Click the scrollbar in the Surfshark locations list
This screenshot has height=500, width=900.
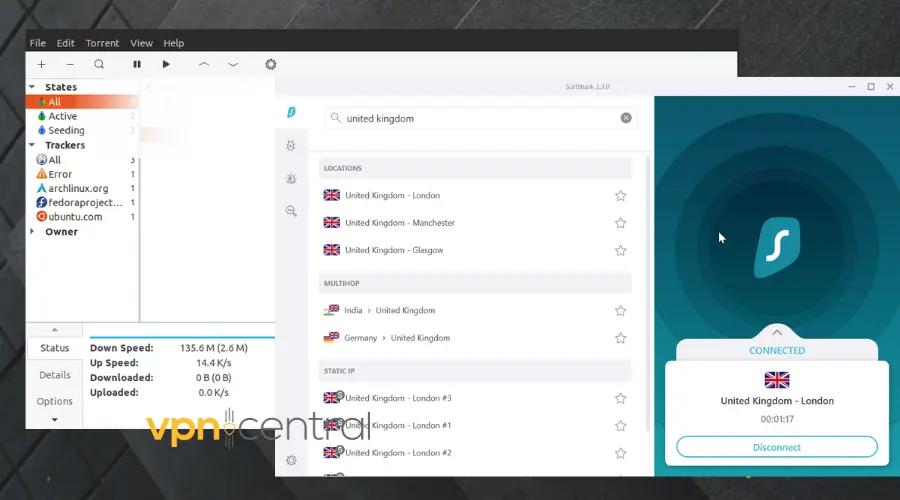click(x=648, y=293)
